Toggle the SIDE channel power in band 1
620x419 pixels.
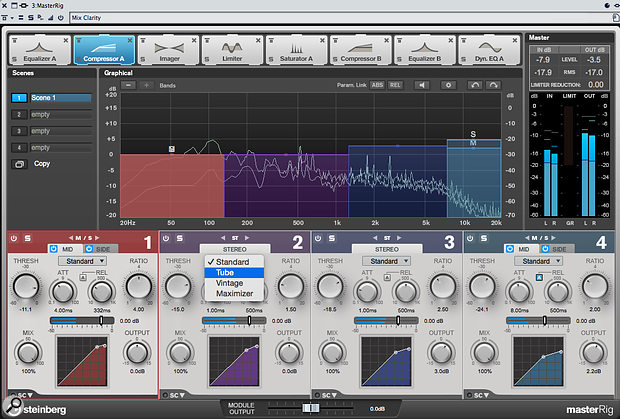pyautogui.click(x=89, y=249)
